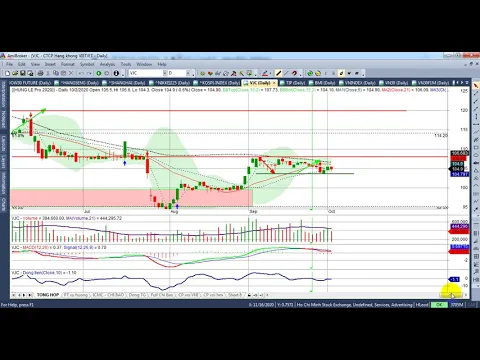The image size is (480, 360).
Task: Click the Save toolbar icon
Action: pyautogui.click(x=23, y=73)
